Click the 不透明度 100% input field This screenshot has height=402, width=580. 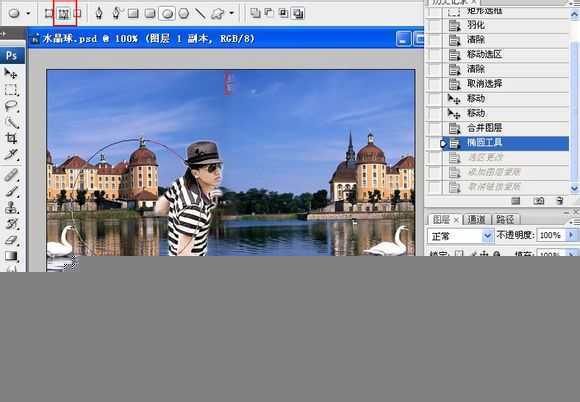(x=551, y=235)
